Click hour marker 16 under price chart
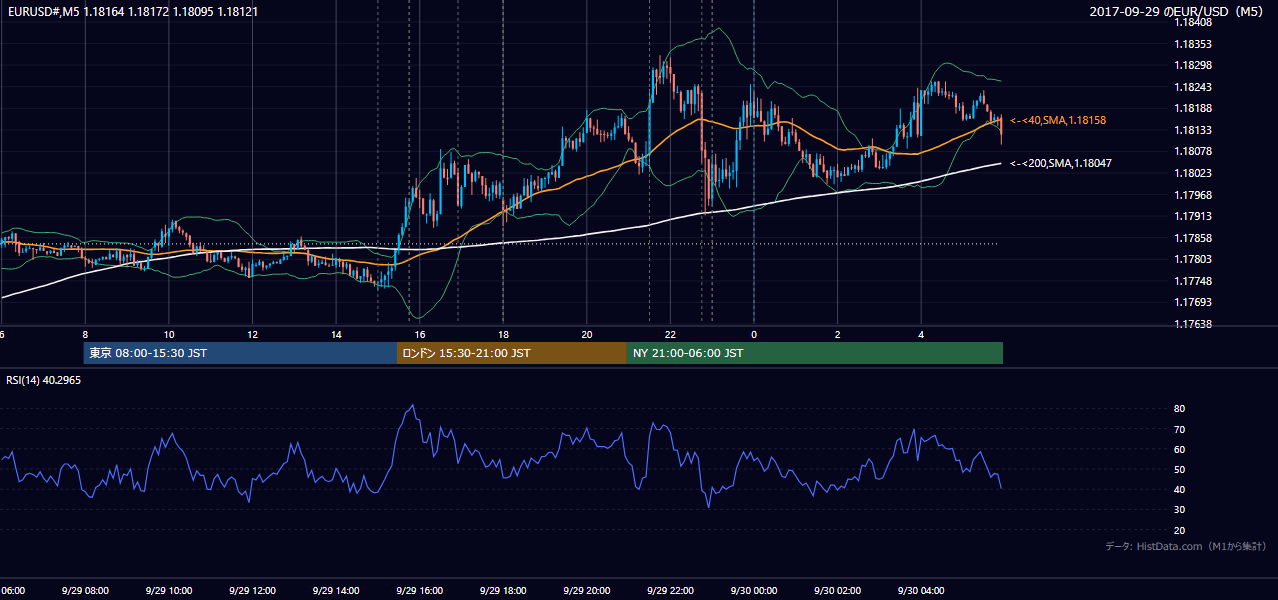Viewport: 1278px width, 600px height. coord(420,335)
